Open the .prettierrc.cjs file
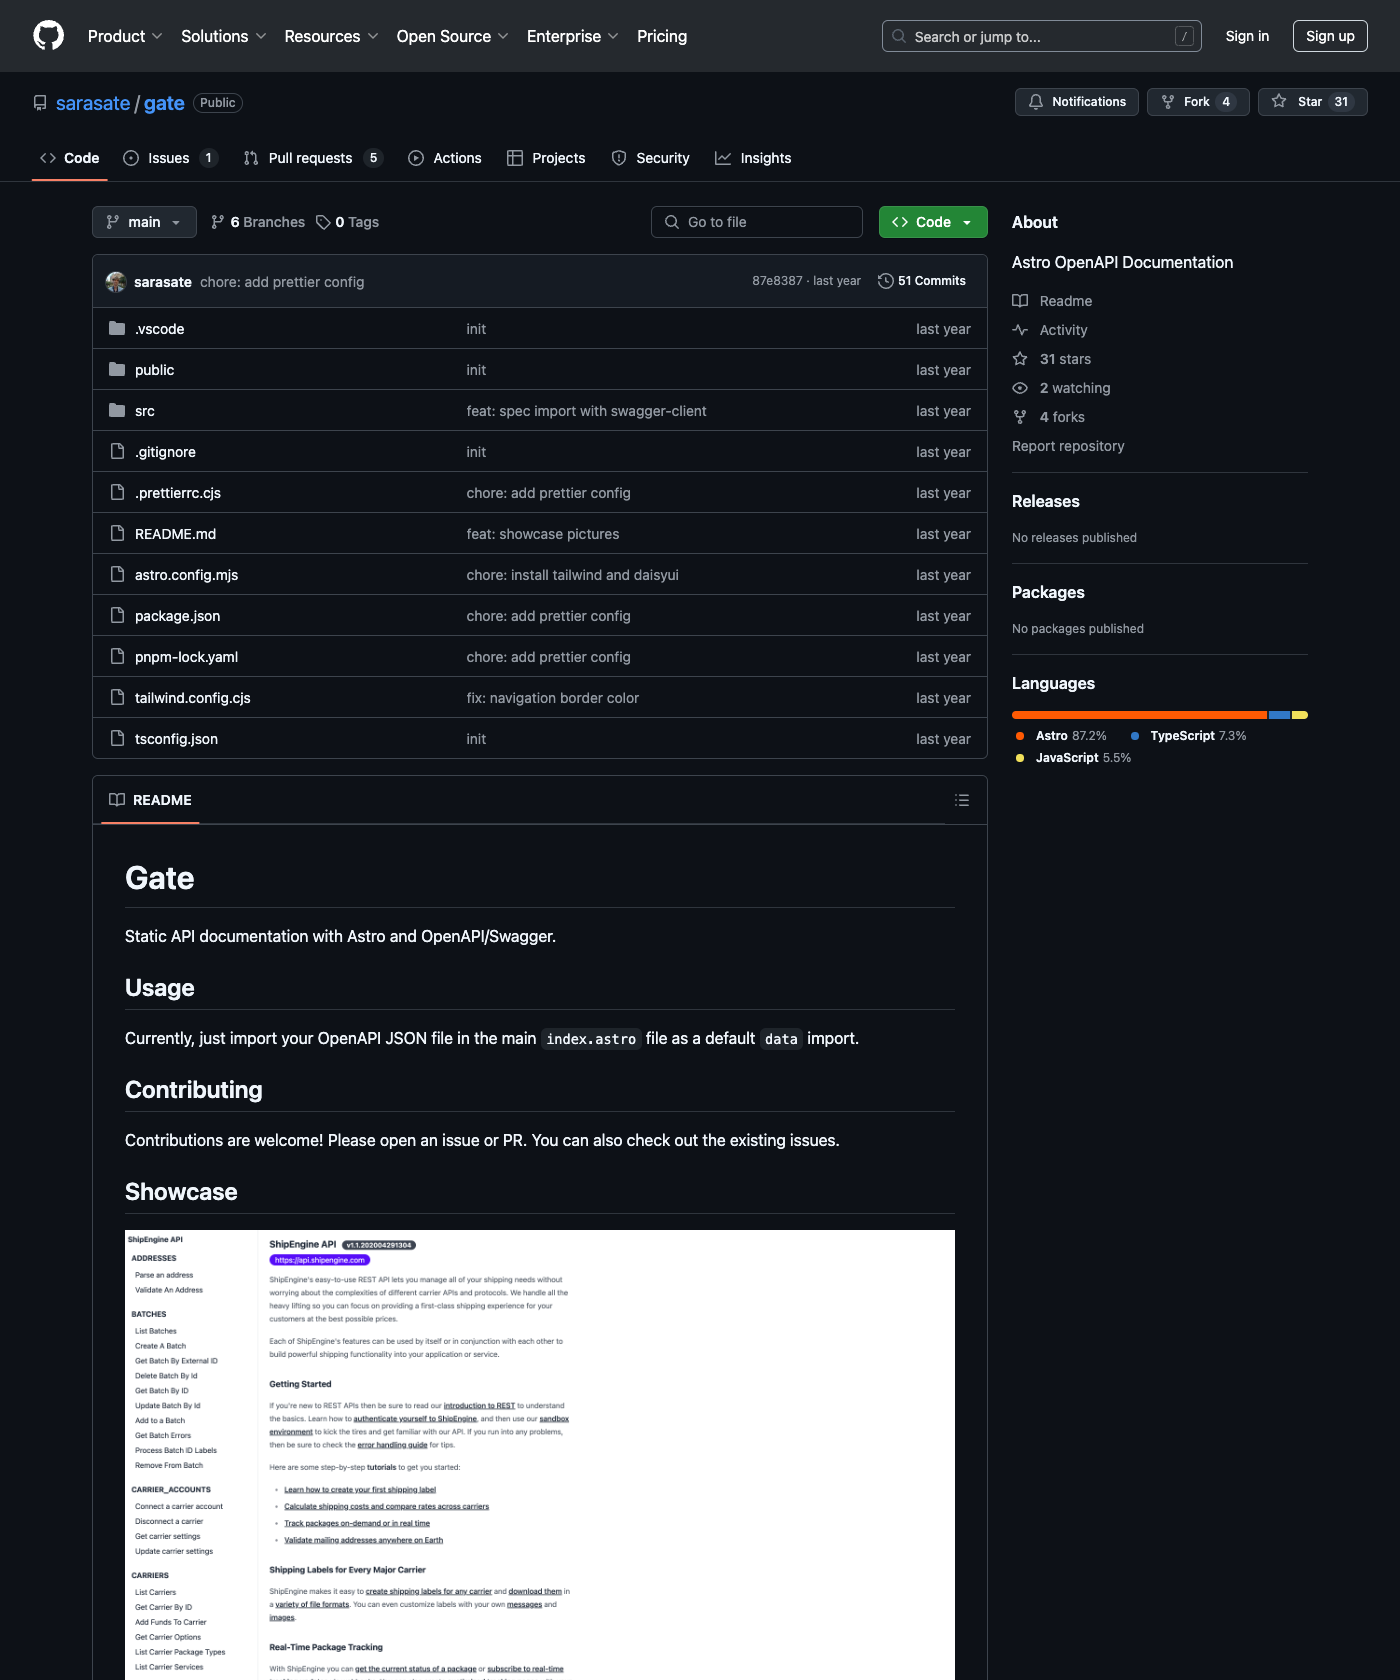This screenshot has height=1680, width=1400. 178,493
